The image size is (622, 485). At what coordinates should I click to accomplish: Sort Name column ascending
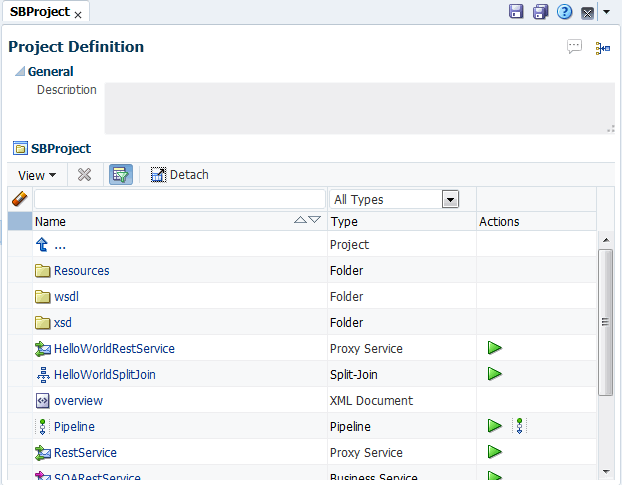(300, 220)
